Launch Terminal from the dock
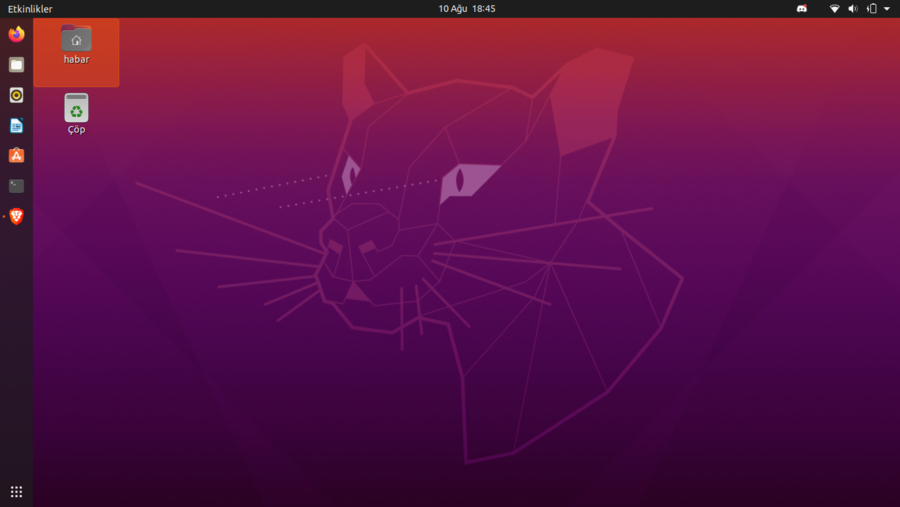Screen dimensions: 900x507 (16, 186)
